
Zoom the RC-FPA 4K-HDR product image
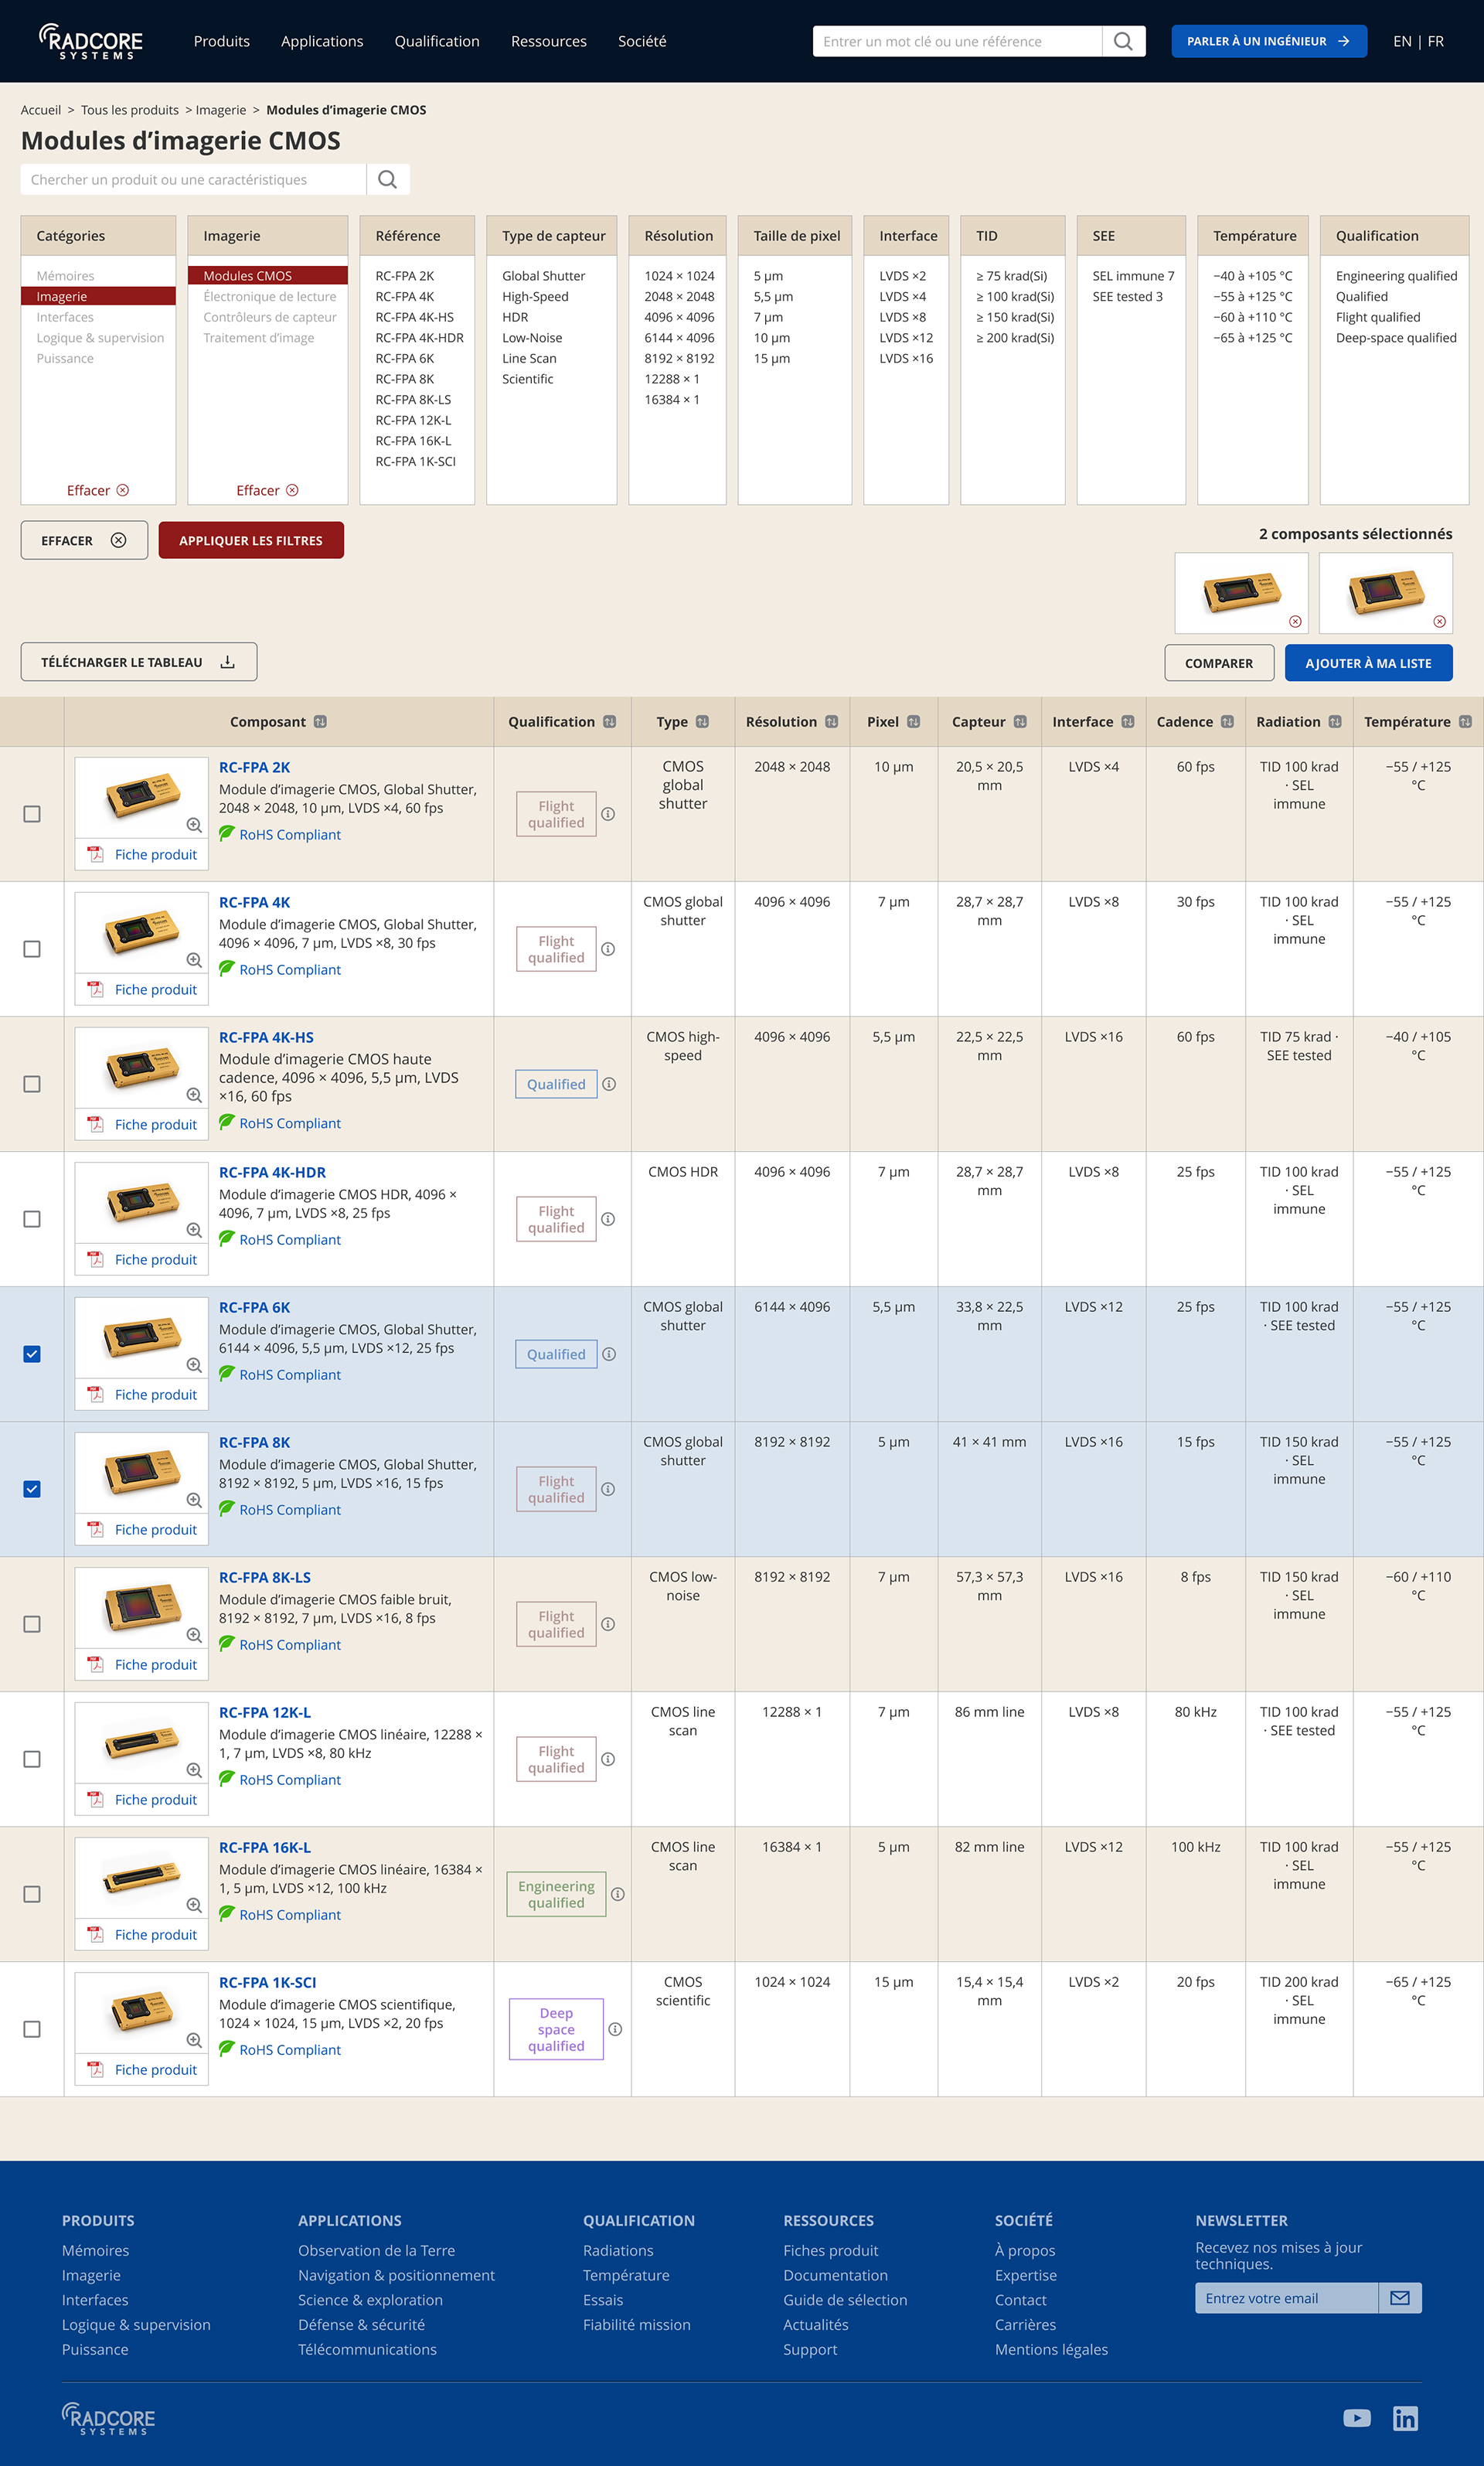194,1230
